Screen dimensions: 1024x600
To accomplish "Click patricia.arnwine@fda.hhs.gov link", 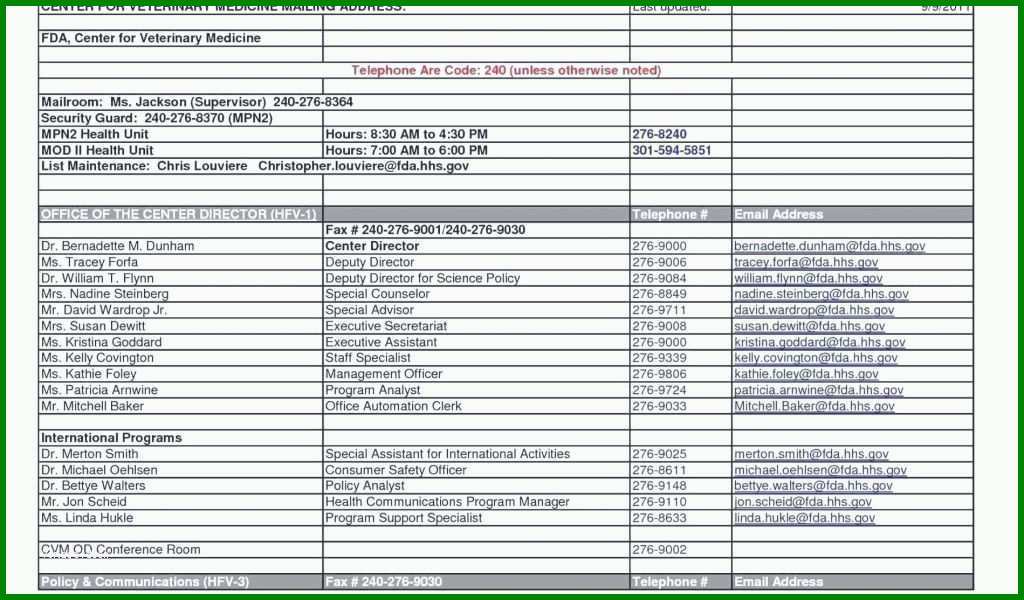I will pyautogui.click(x=818, y=390).
